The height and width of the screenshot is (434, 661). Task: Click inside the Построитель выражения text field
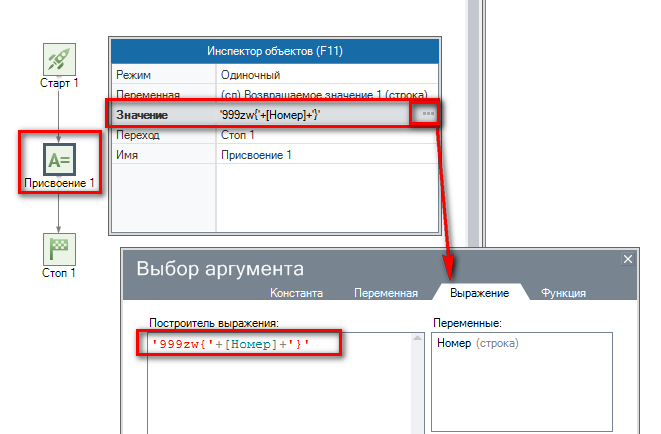280,390
